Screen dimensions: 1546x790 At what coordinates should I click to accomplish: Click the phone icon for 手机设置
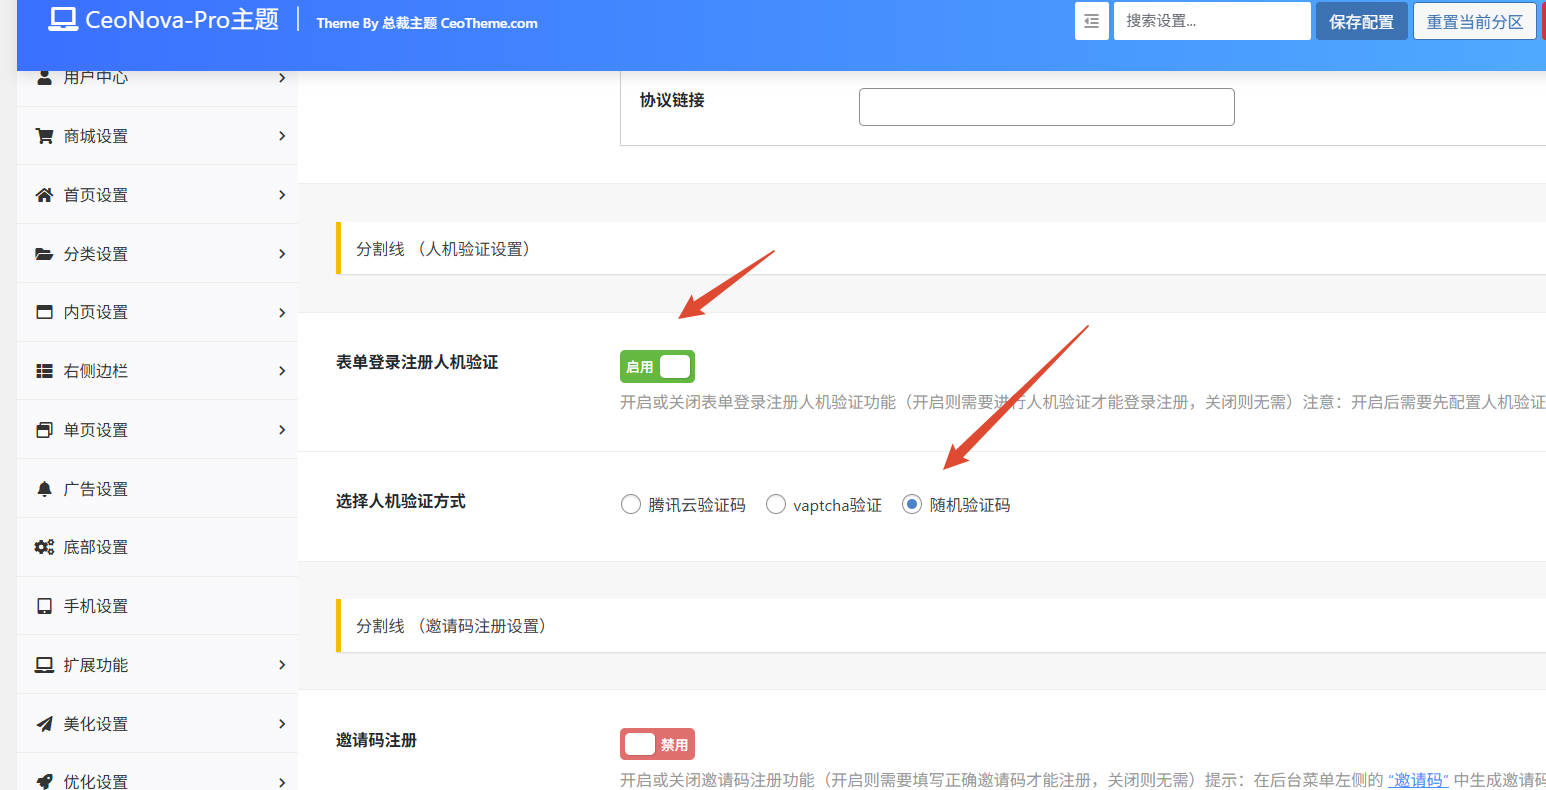pyautogui.click(x=43, y=605)
